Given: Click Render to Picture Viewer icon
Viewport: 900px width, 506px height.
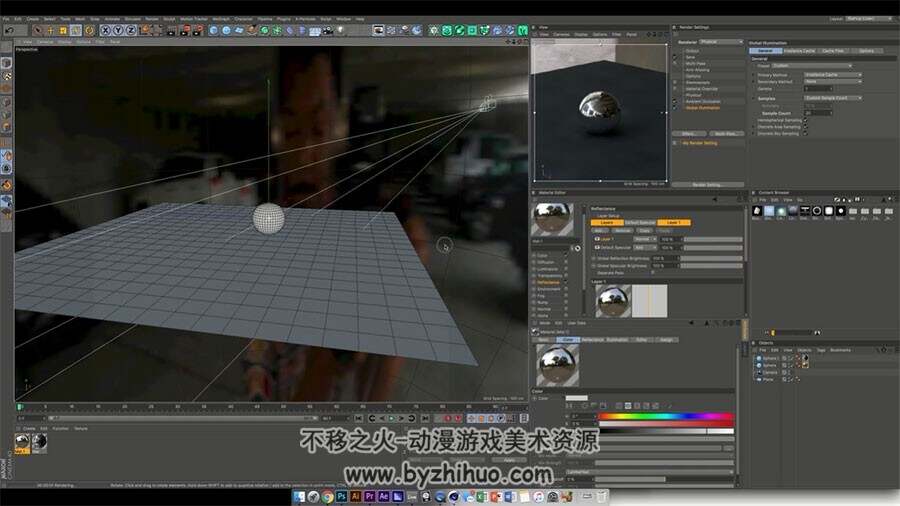Looking at the screenshot, I should pyautogui.click(x=184, y=30).
